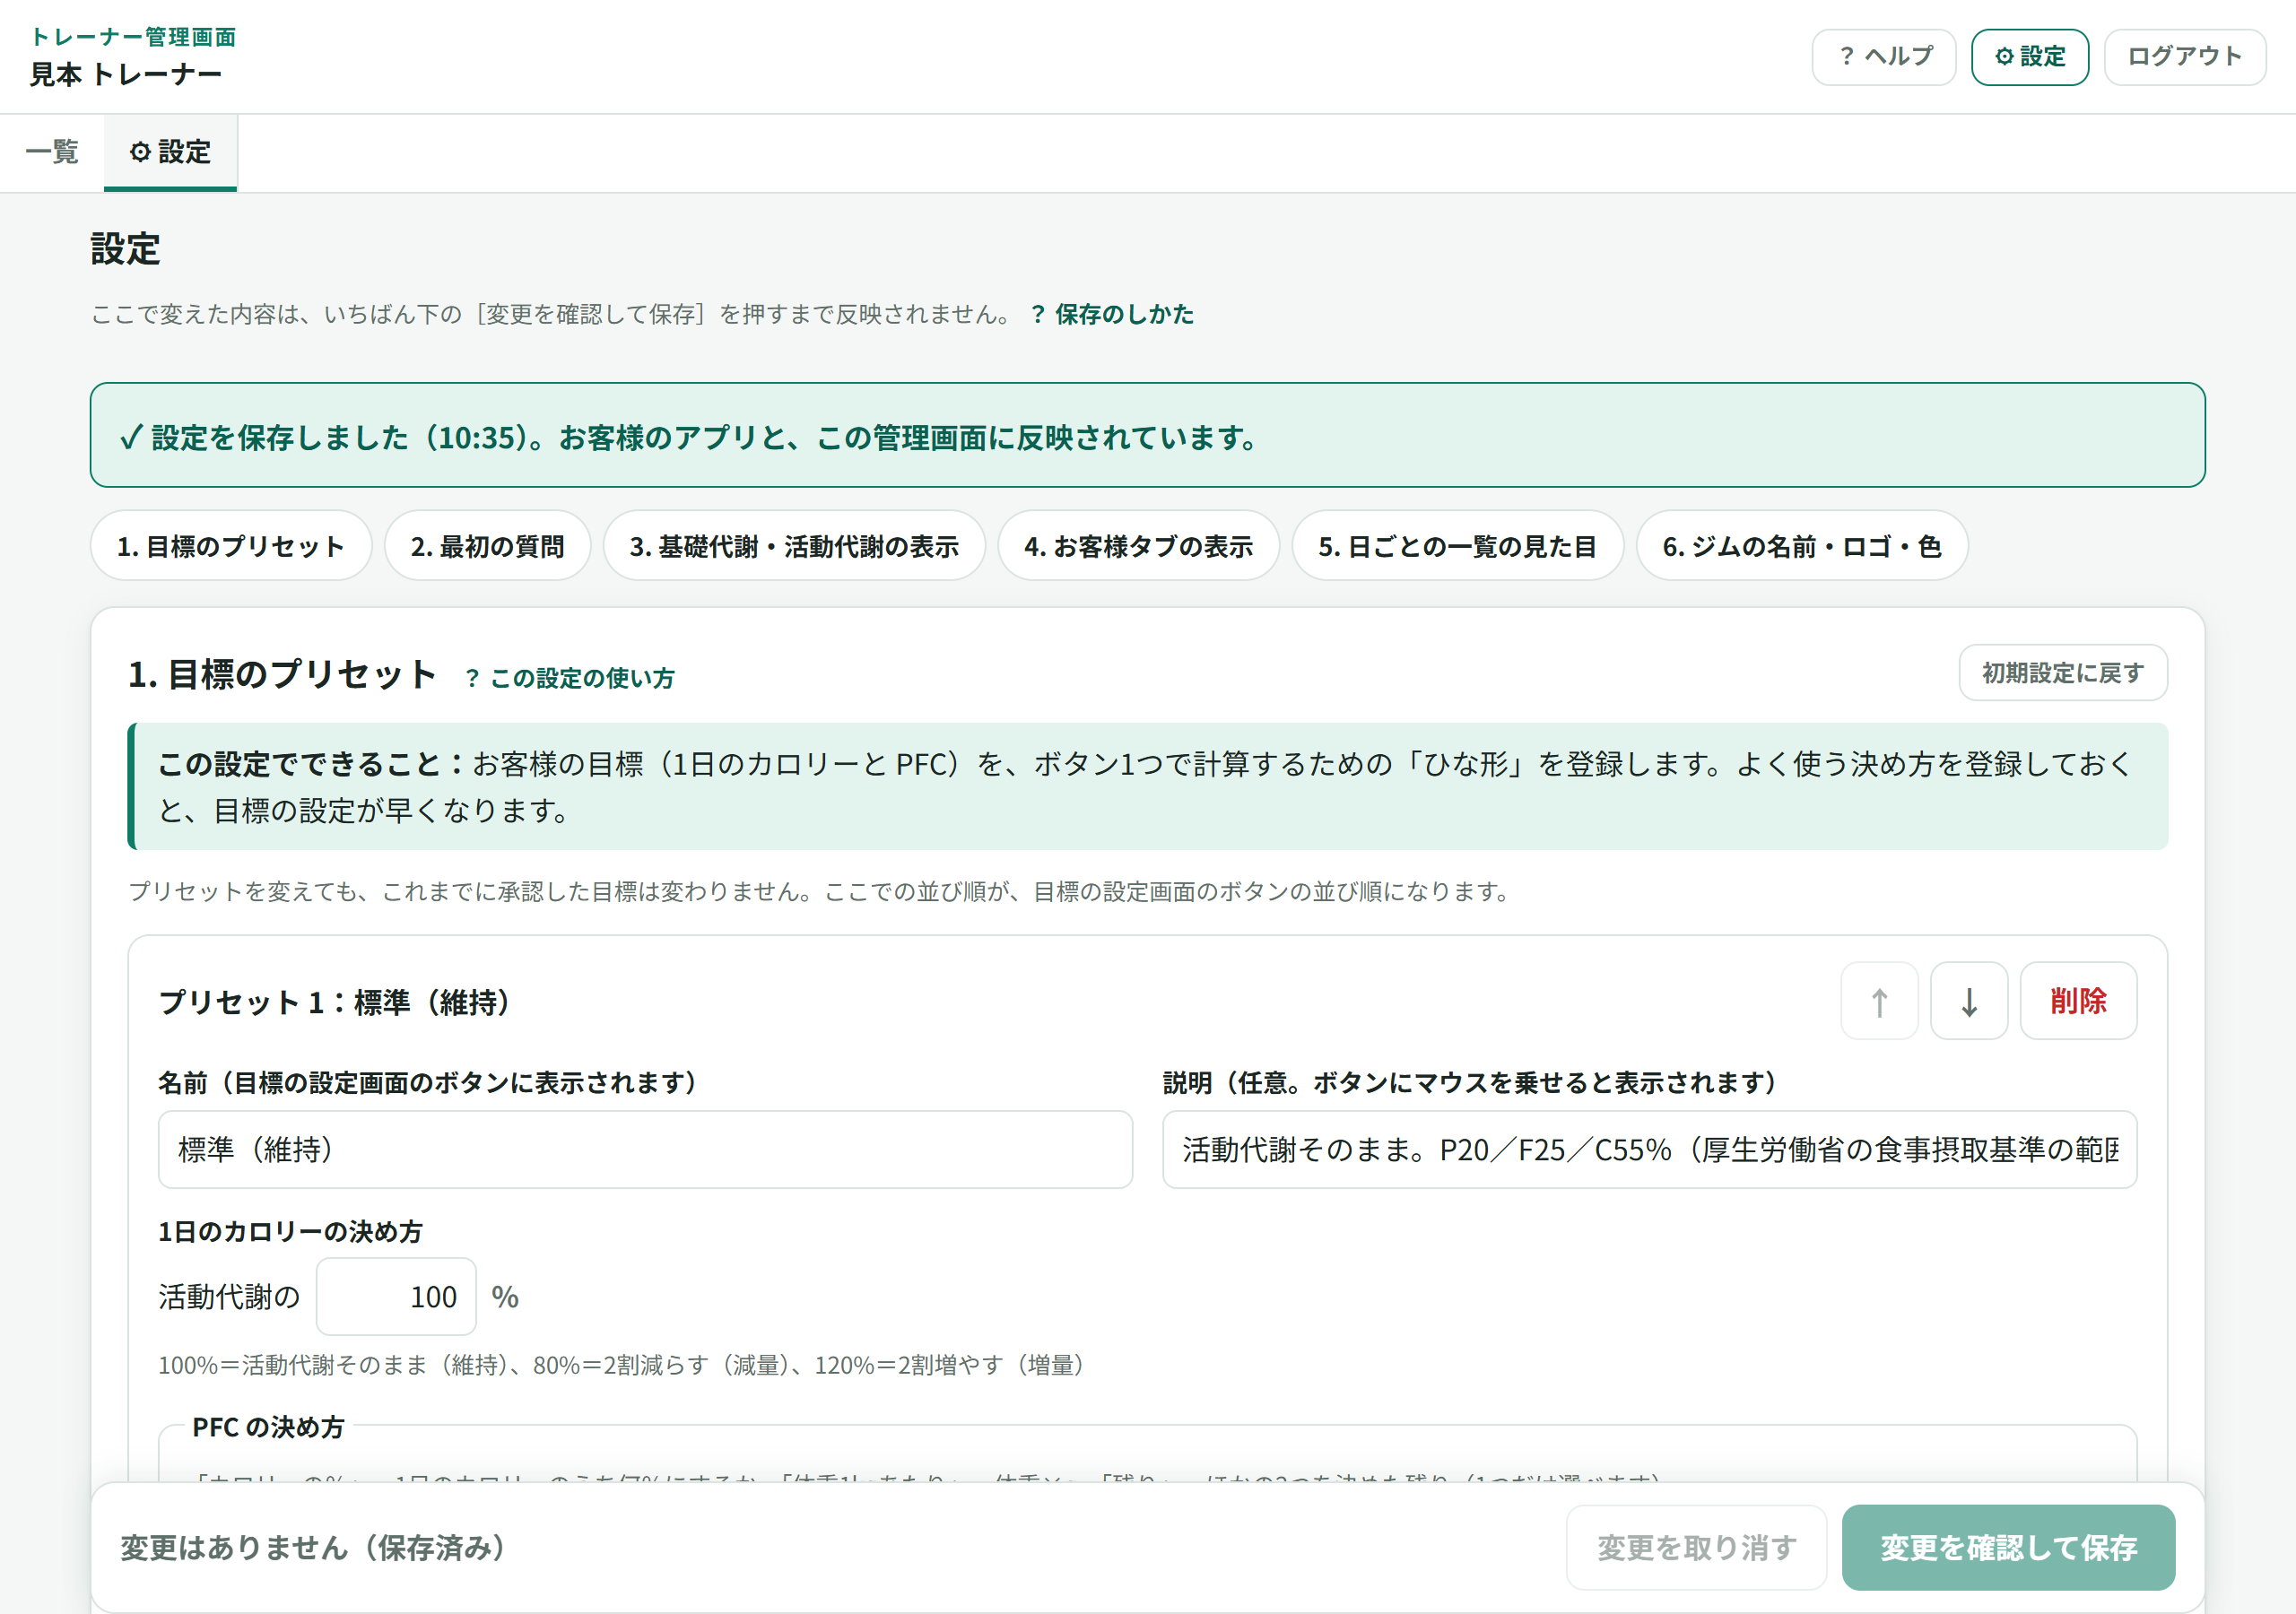Log out with the ログアウト button
The image size is (2296, 1614).
tap(2184, 57)
